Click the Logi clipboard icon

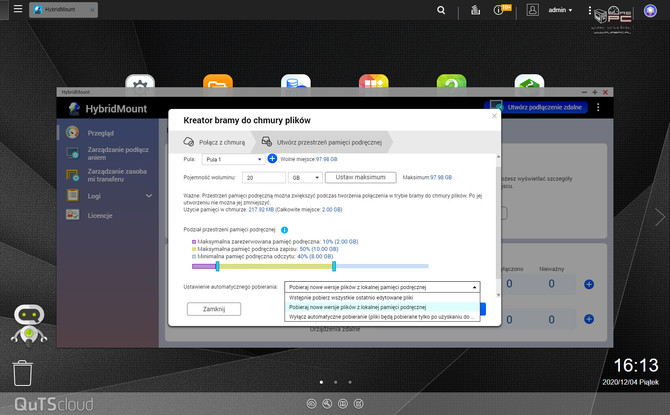[73, 195]
